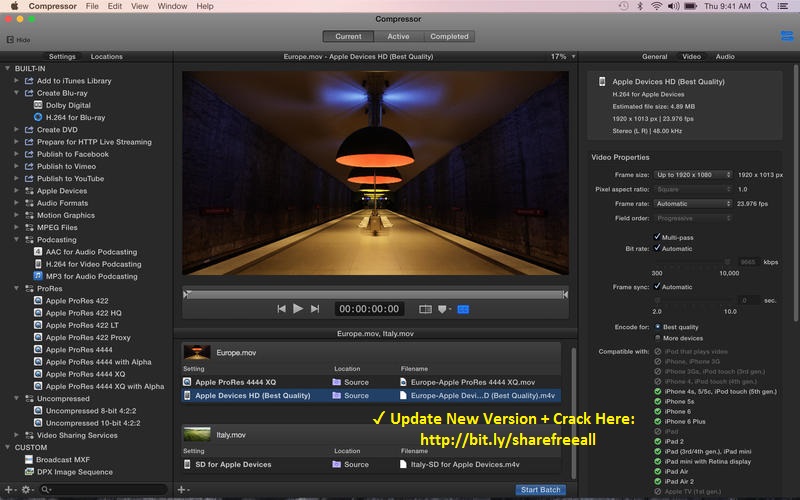Show the Active batch view

[398, 36]
